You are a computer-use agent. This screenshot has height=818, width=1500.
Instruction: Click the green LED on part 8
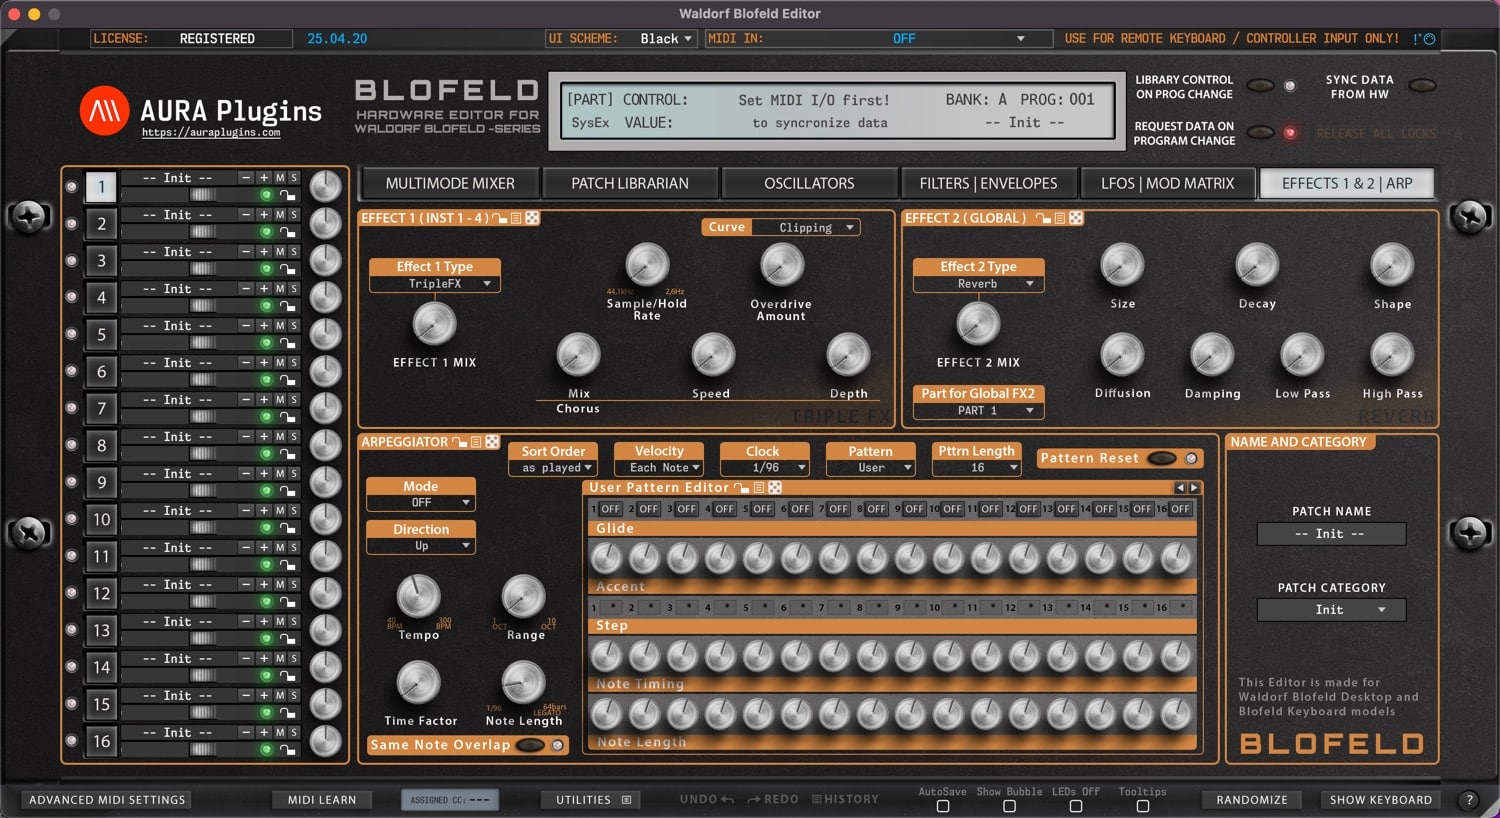pos(266,454)
